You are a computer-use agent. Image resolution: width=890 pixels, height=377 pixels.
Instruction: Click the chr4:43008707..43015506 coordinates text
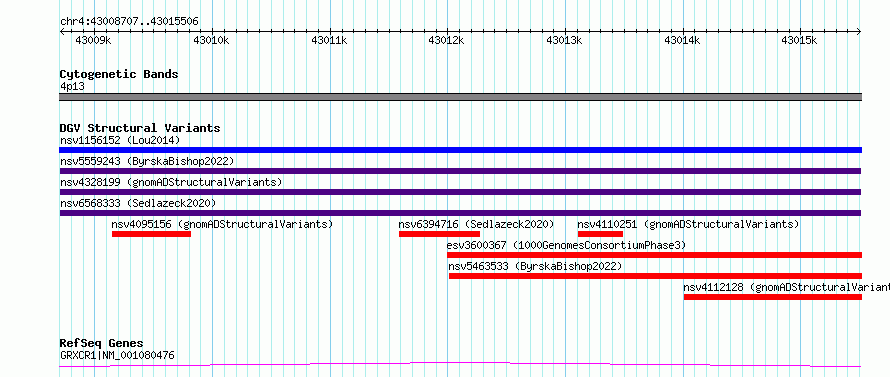(129, 22)
